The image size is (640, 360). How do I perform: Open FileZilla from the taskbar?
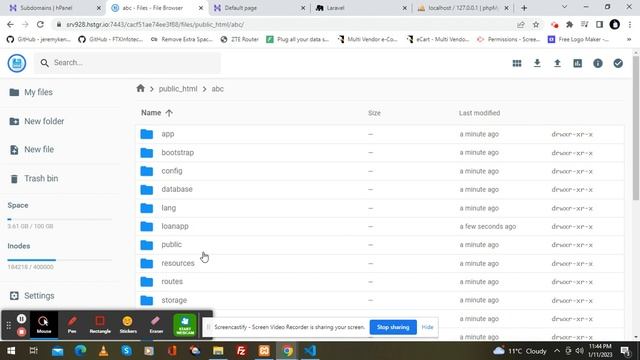coord(241,351)
